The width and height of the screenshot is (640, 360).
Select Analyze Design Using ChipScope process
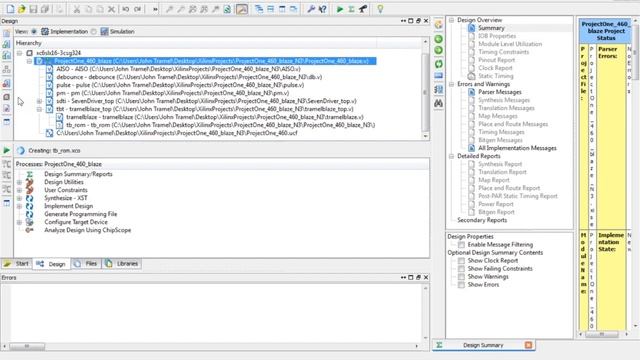(87, 230)
